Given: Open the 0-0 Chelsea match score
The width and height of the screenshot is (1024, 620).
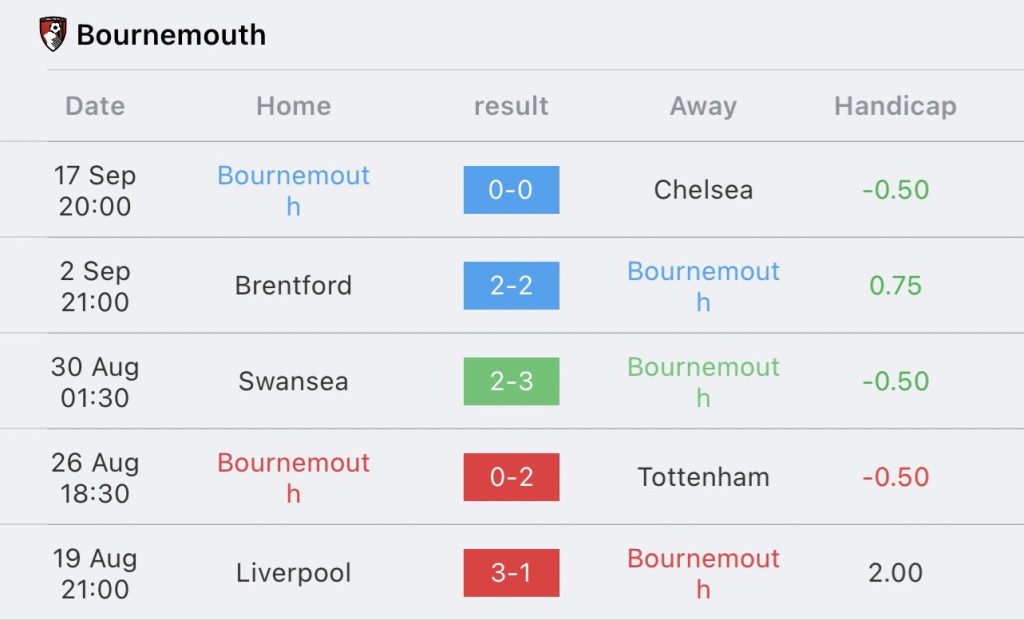Looking at the screenshot, I should [x=511, y=190].
